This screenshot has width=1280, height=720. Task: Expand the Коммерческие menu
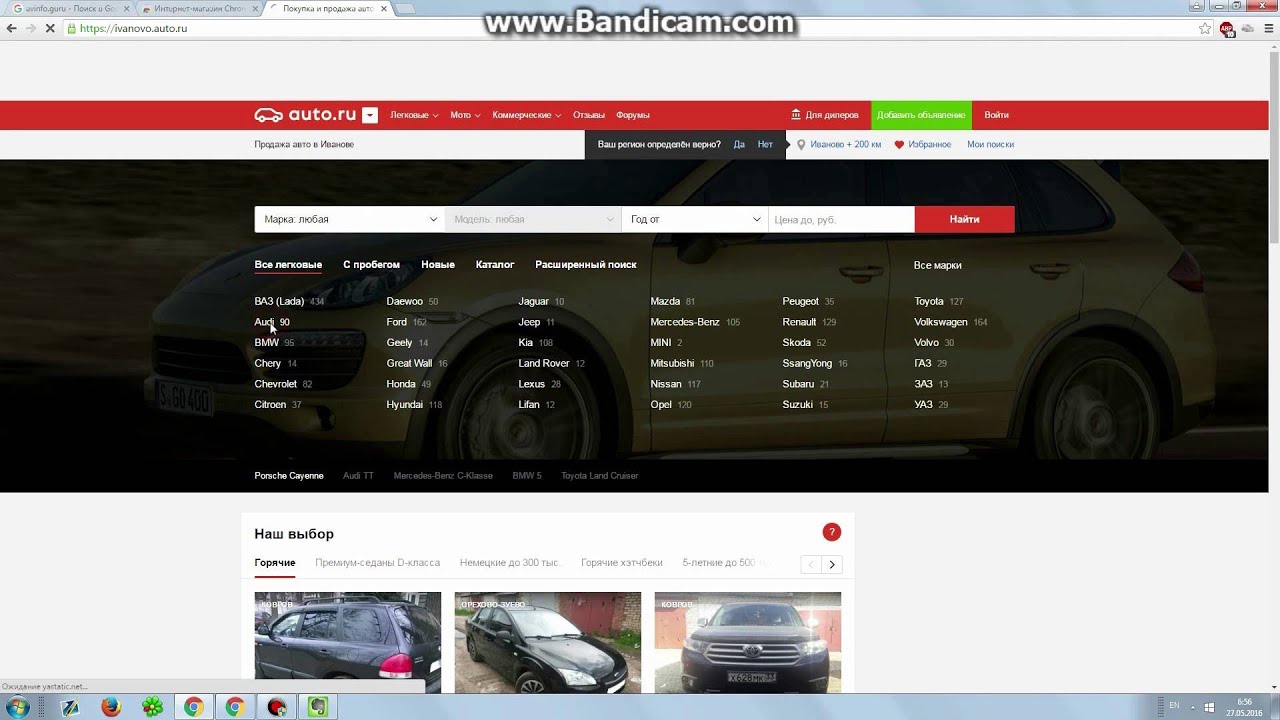526,115
